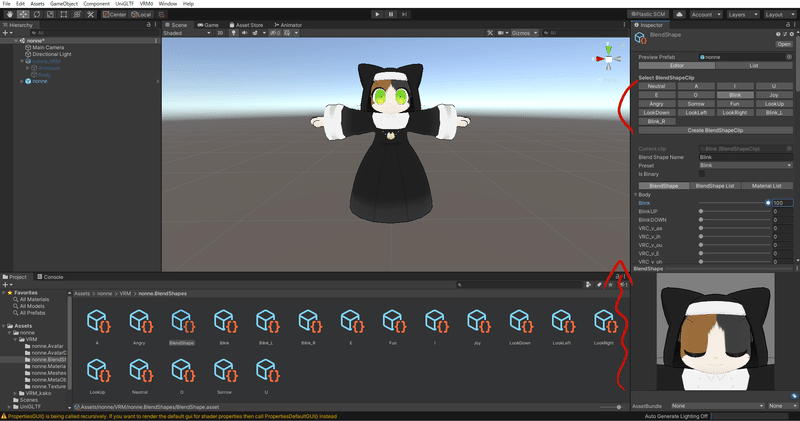Select the Scale tool
800x421 pixels.
tap(50, 14)
